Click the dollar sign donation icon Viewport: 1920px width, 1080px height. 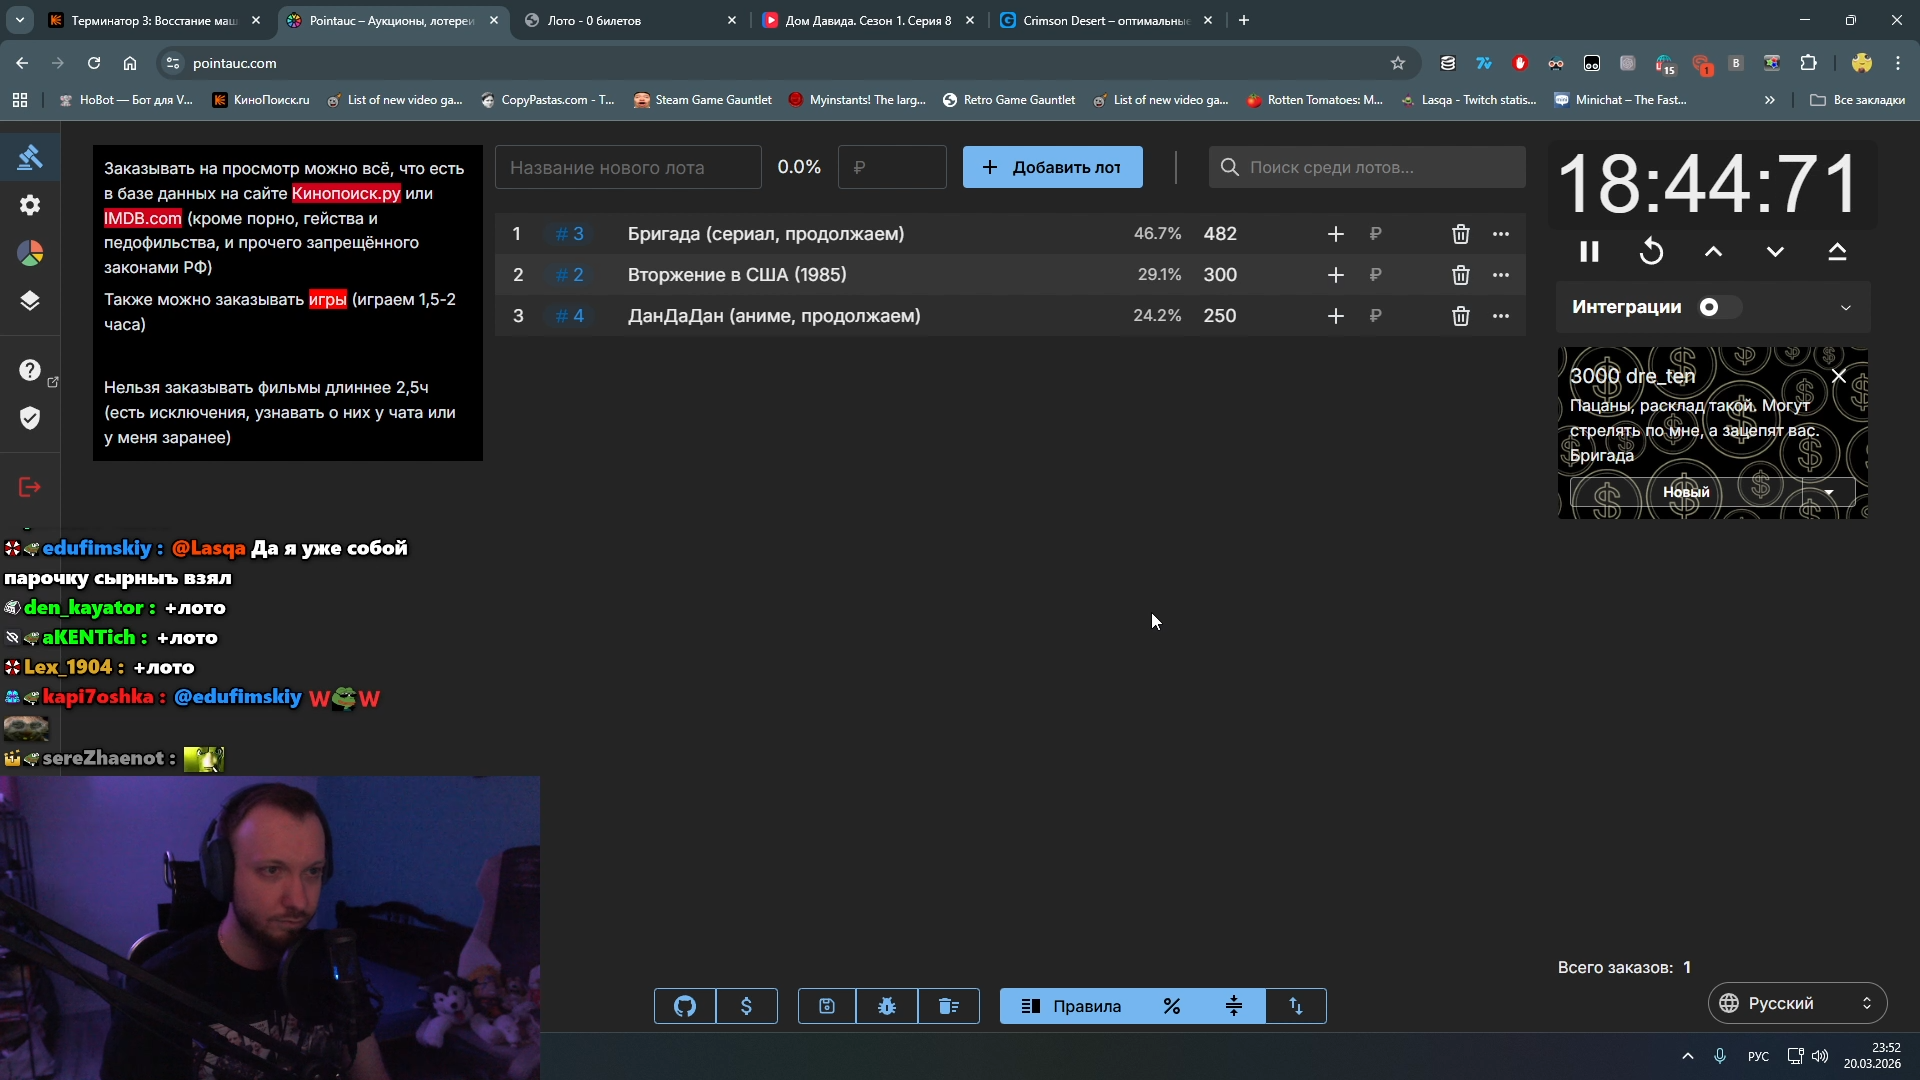point(746,1006)
